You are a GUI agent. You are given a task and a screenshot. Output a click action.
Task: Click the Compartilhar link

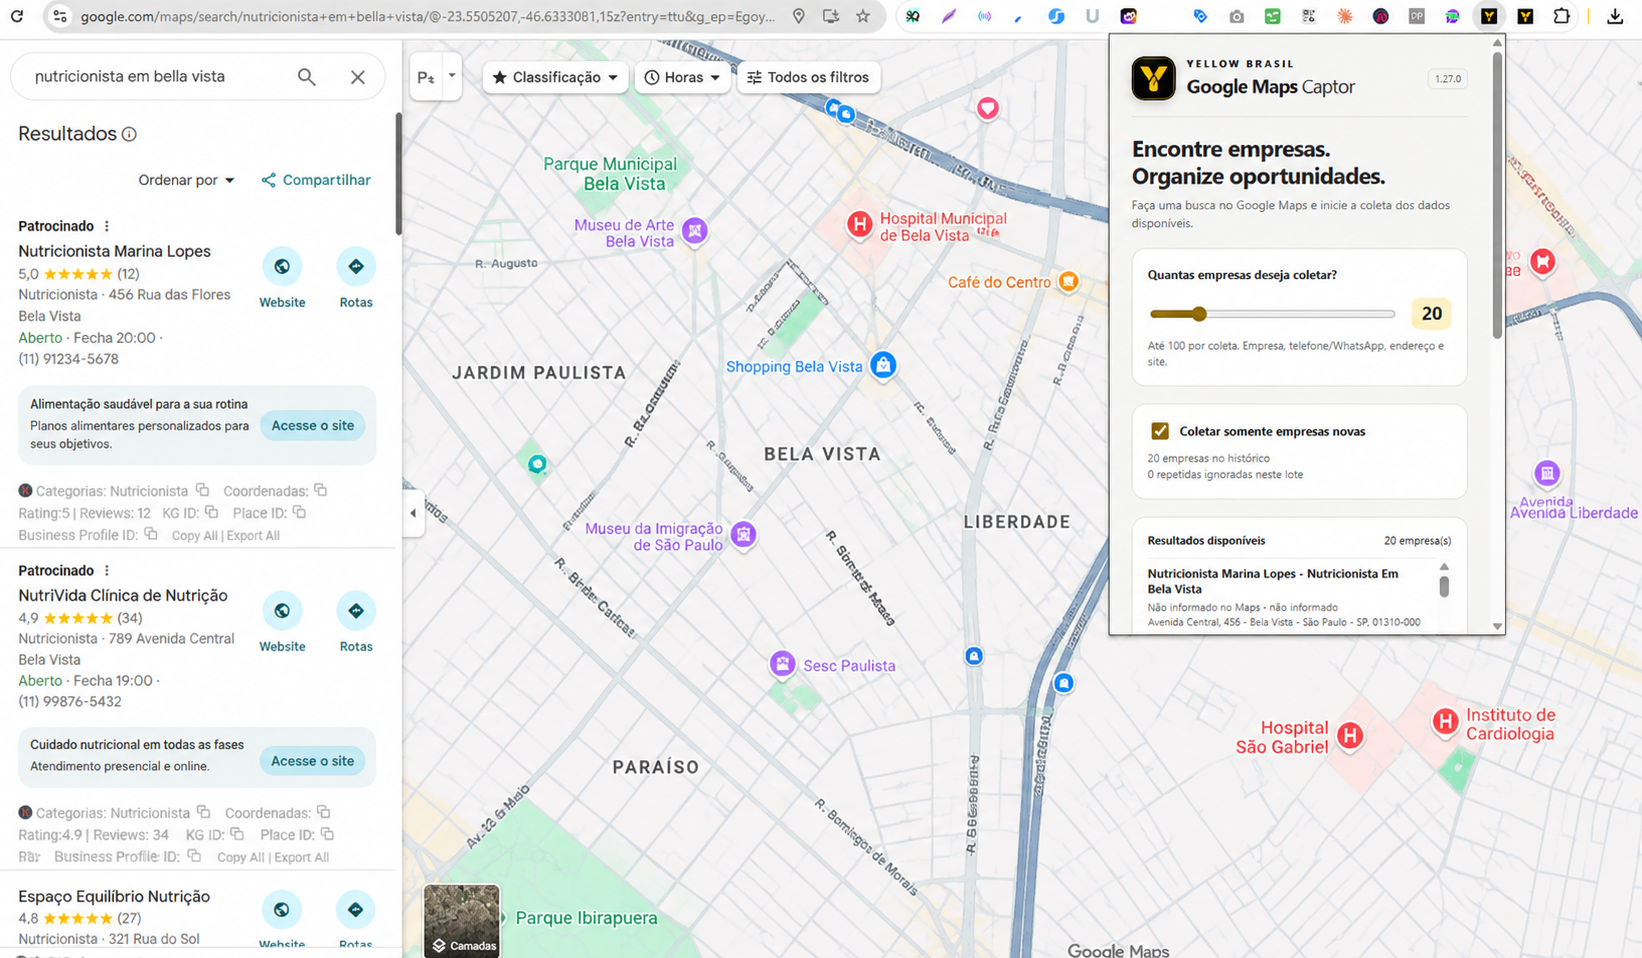coord(316,180)
